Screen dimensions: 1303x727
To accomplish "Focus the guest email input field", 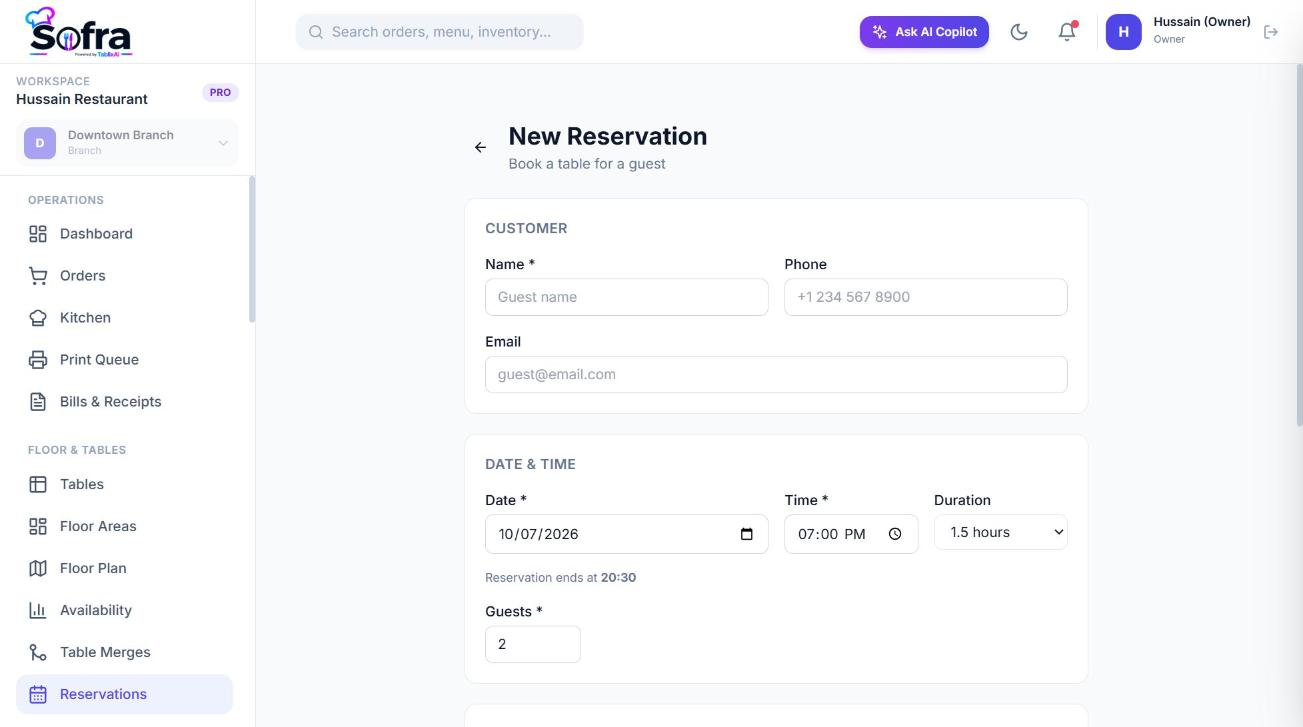I will [x=776, y=374].
